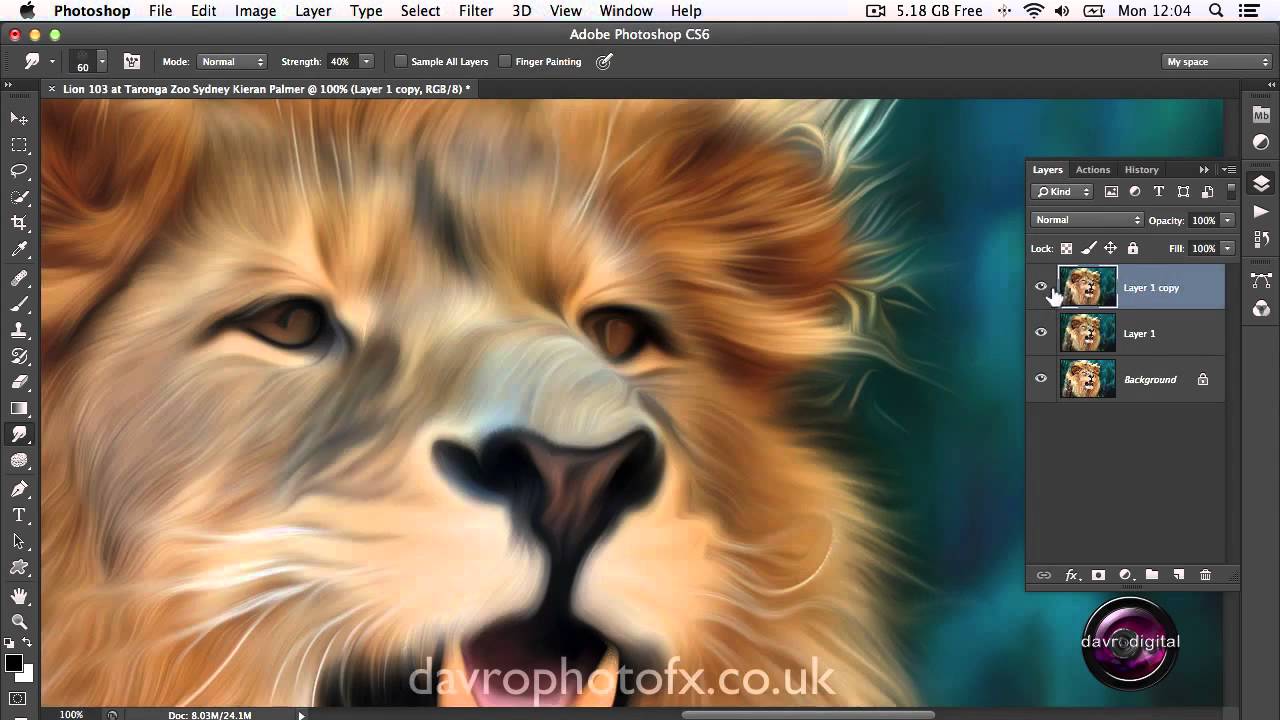The height and width of the screenshot is (720, 1280).
Task: Select the Pen tool
Action: click(19, 489)
